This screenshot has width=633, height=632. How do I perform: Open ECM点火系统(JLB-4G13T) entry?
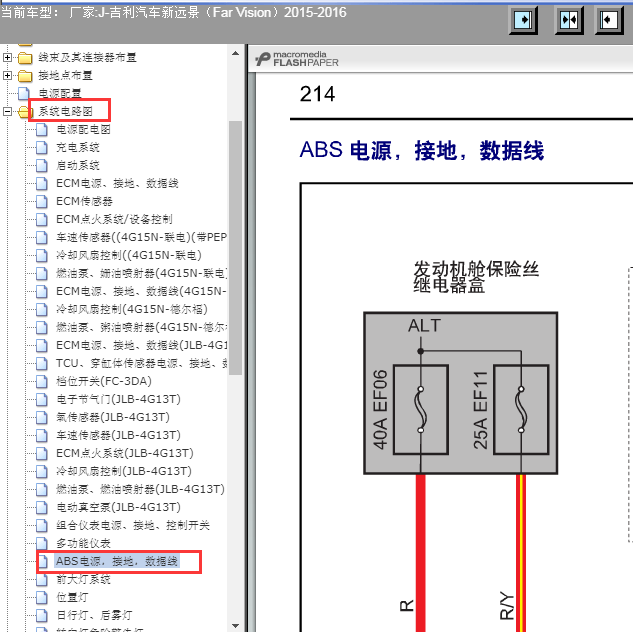coord(125,454)
